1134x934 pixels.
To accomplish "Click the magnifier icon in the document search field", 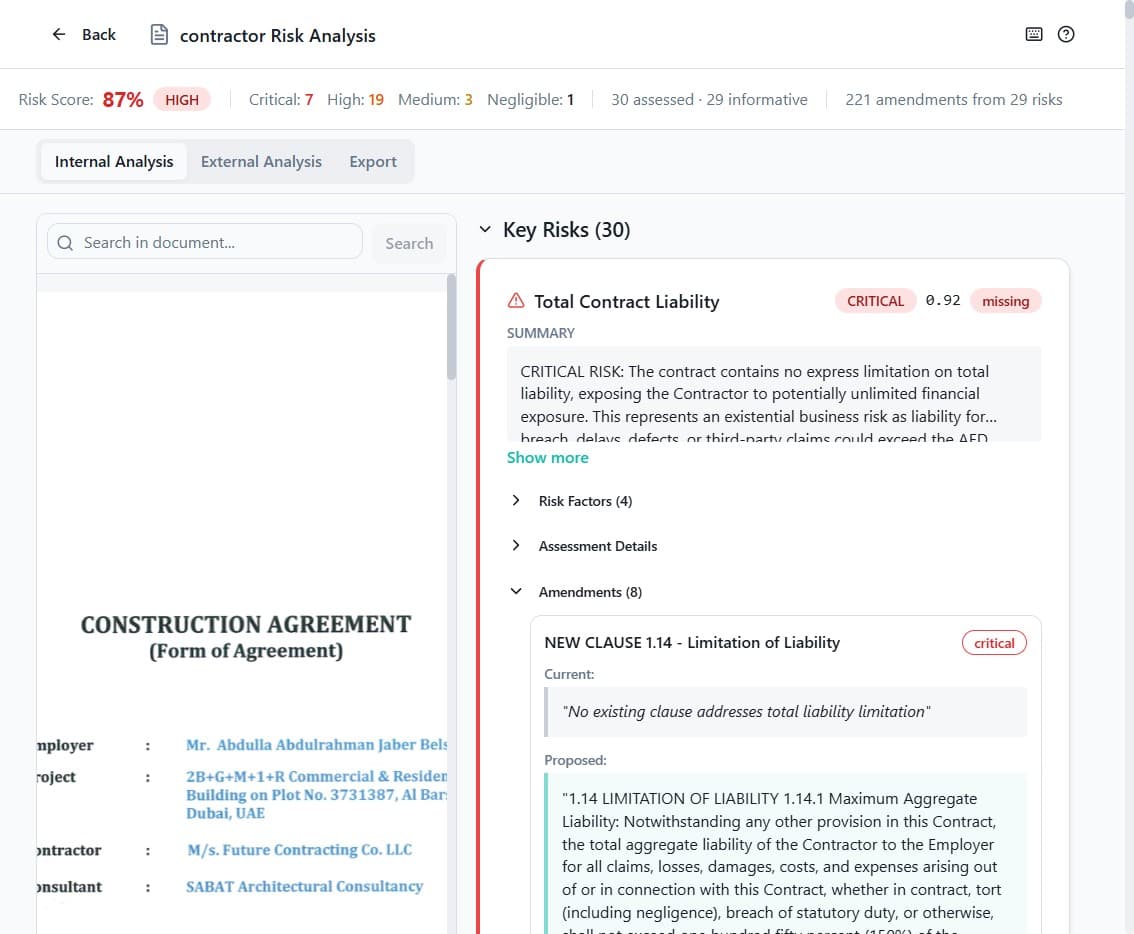I will point(64,242).
